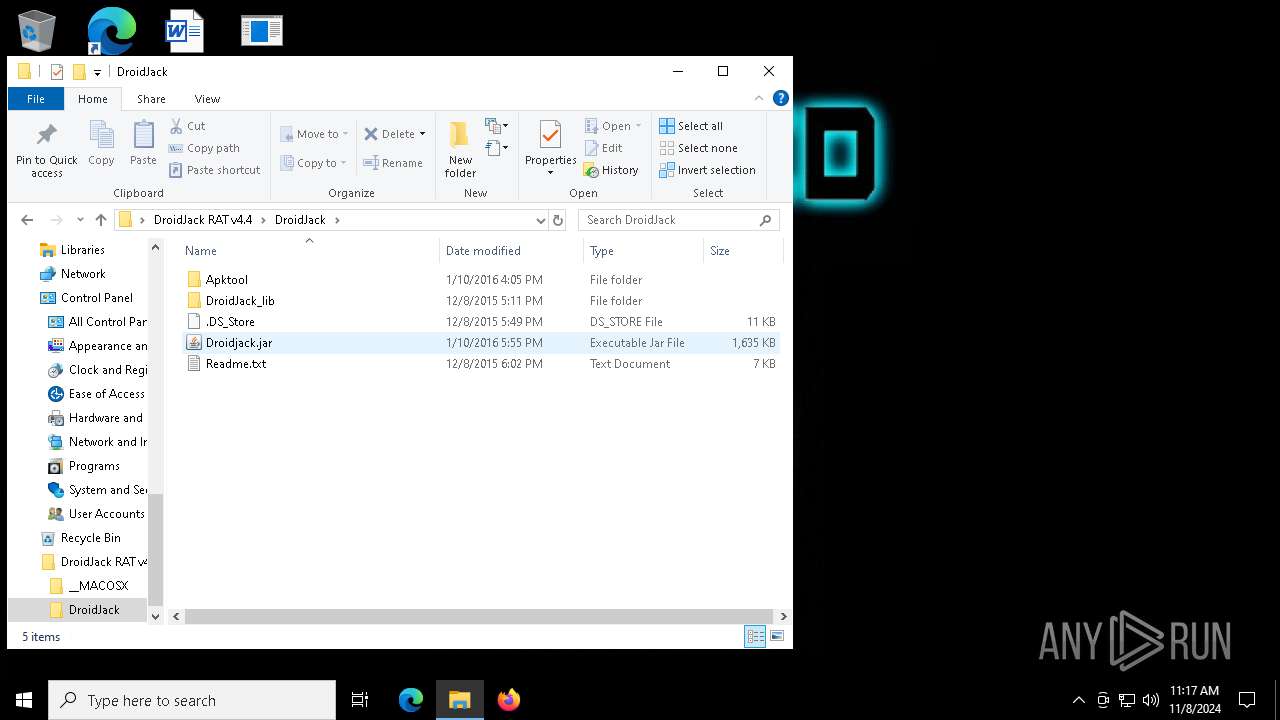Screen dimensions: 1280x720
Task: Switch to the Share ribbon tab
Action: (151, 99)
